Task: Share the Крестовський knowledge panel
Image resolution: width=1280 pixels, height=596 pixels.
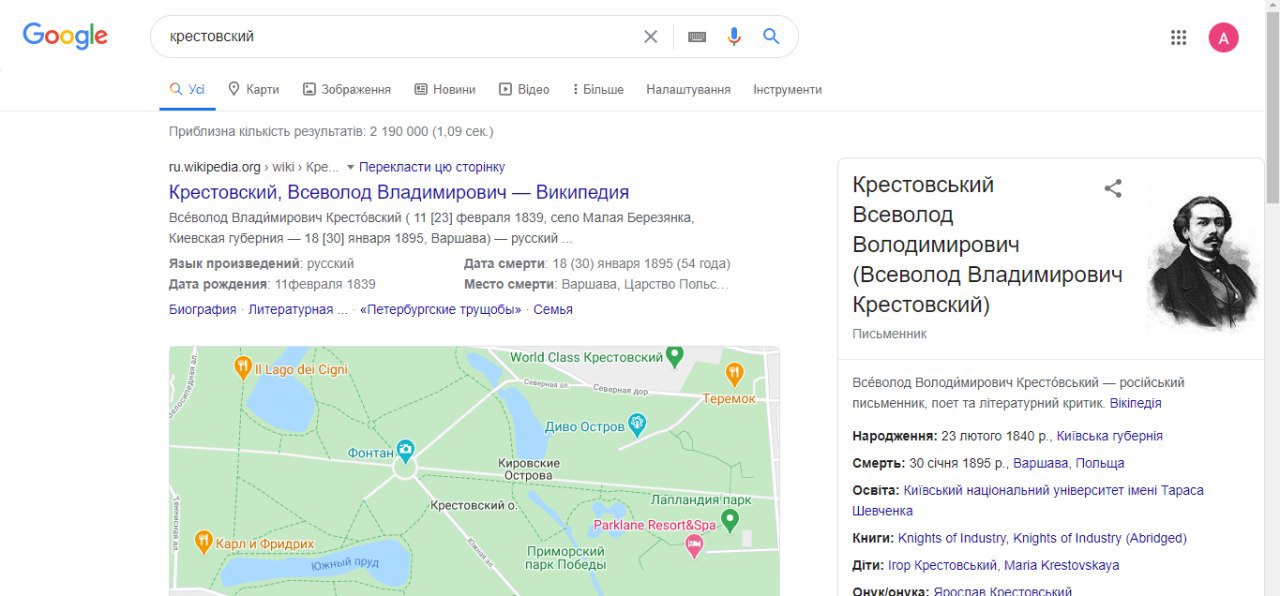Action: [1113, 188]
